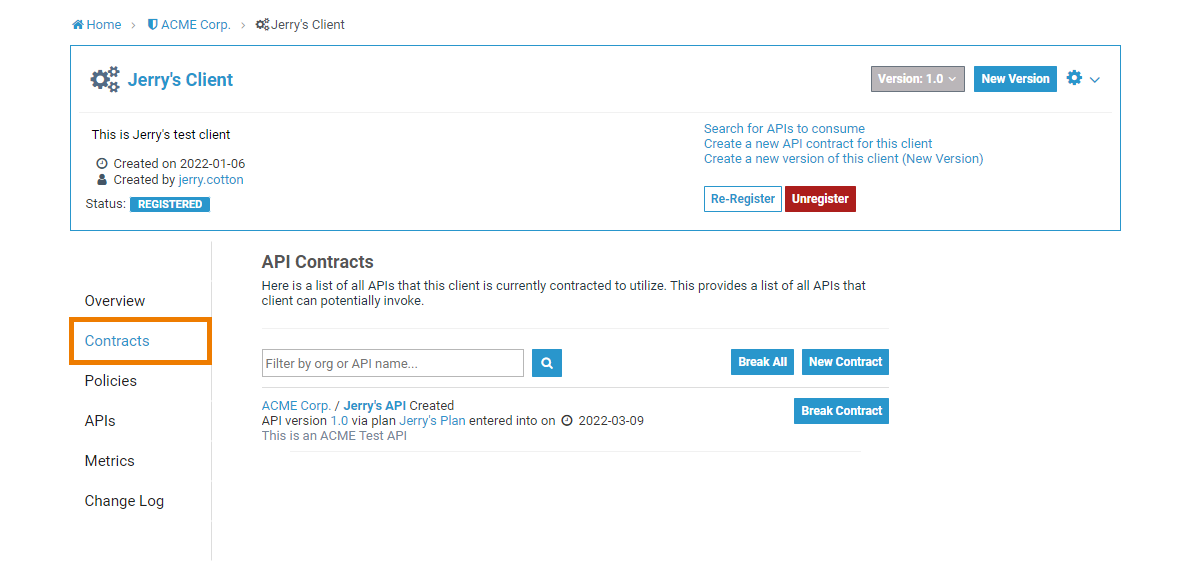The height and width of the screenshot is (585, 1183).
Task: Follow Search for APIs to consume link
Action: [784, 128]
